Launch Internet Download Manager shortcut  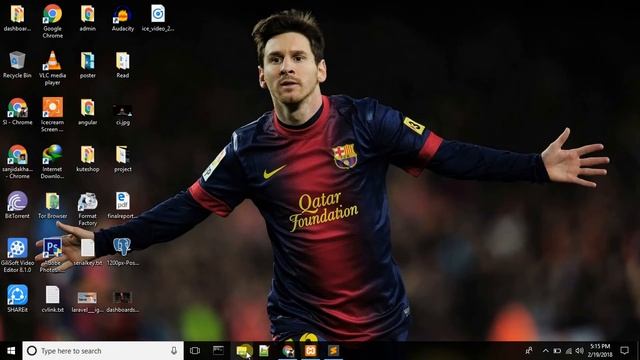coord(53,162)
